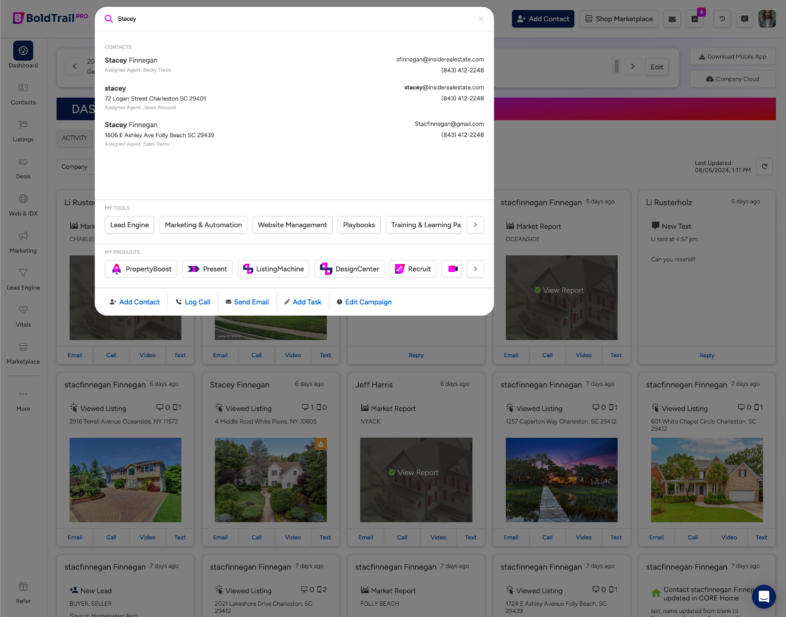Open Present product
786x617 pixels.
click(x=207, y=269)
